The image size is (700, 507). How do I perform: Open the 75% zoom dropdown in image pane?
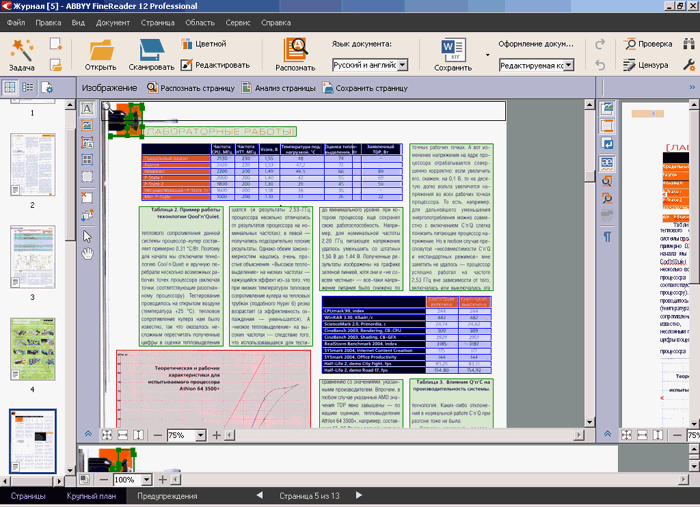pos(200,435)
